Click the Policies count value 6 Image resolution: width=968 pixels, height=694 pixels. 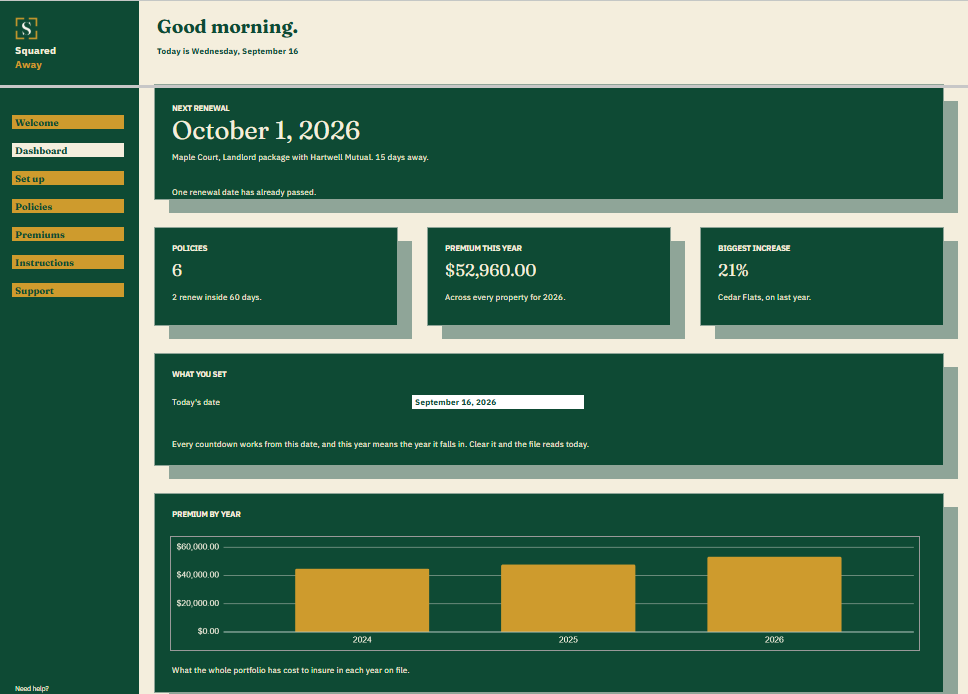coord(177,270)
